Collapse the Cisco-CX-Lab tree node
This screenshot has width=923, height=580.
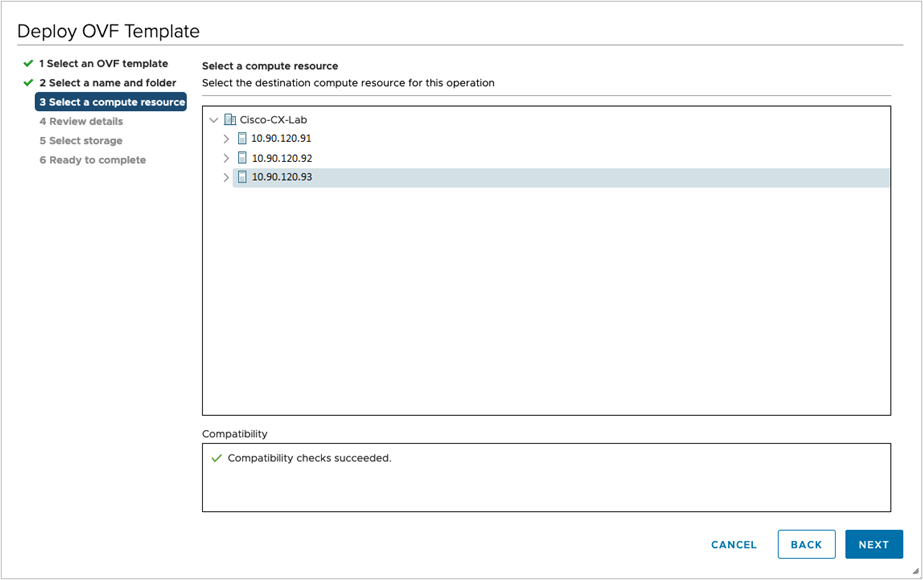pos(214,120)
